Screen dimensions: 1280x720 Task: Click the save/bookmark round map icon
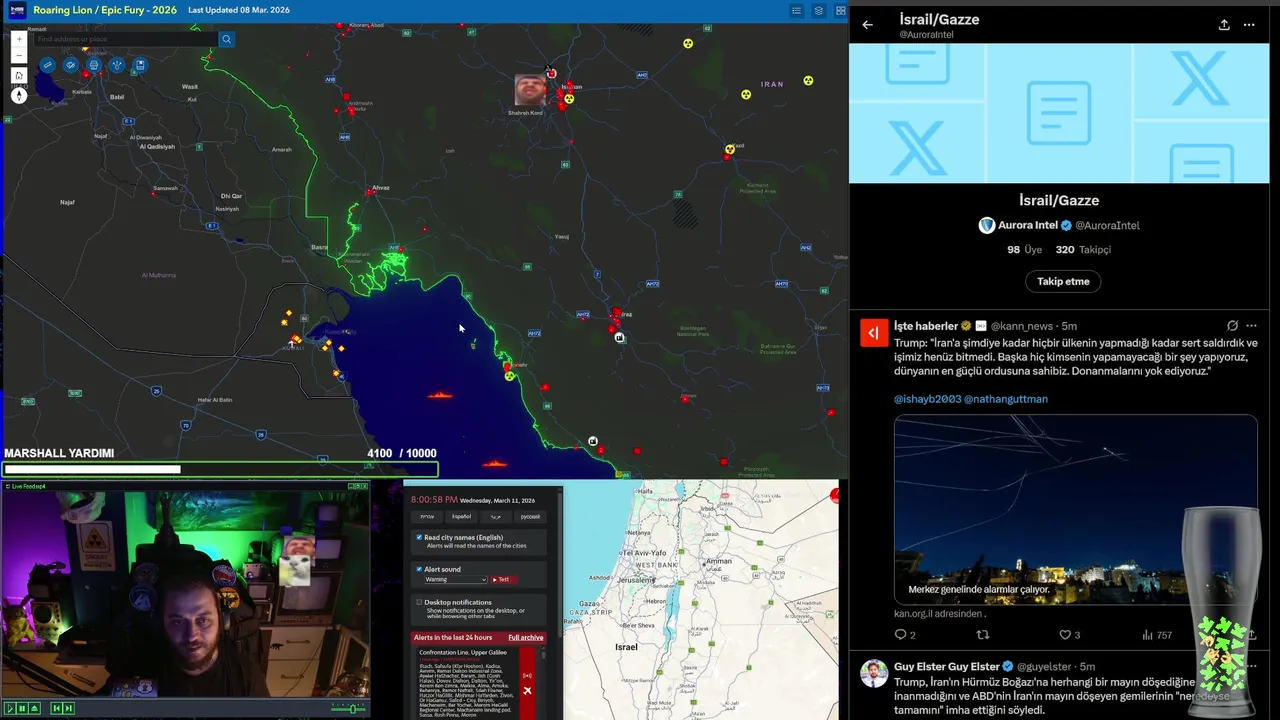[x=140, y=65]
